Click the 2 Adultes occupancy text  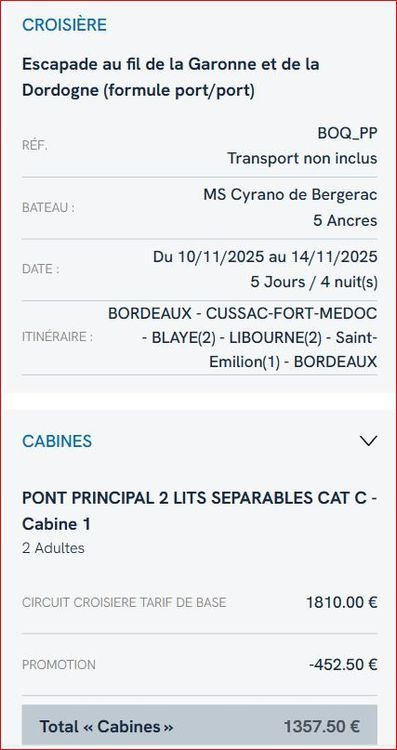pos(53,548)
